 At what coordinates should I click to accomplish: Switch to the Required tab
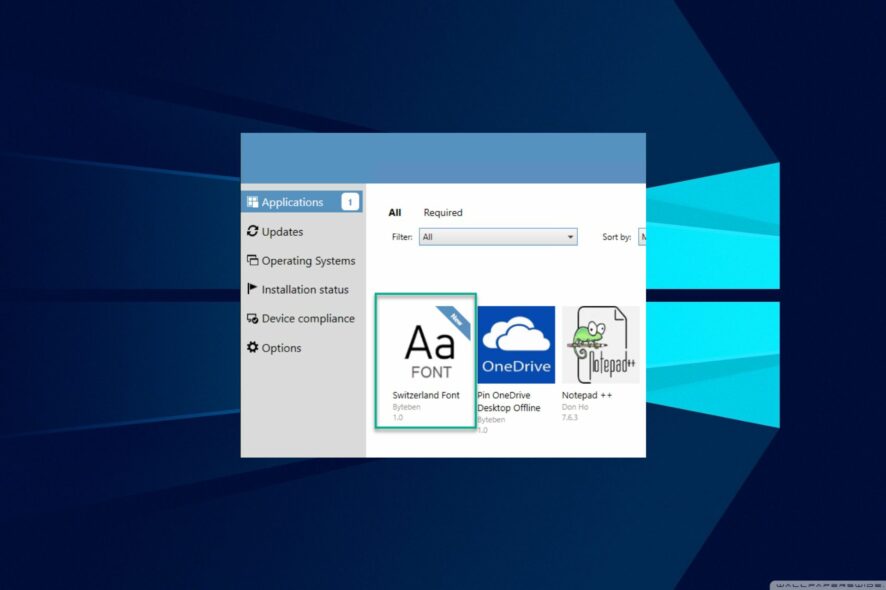coord(443,212)
